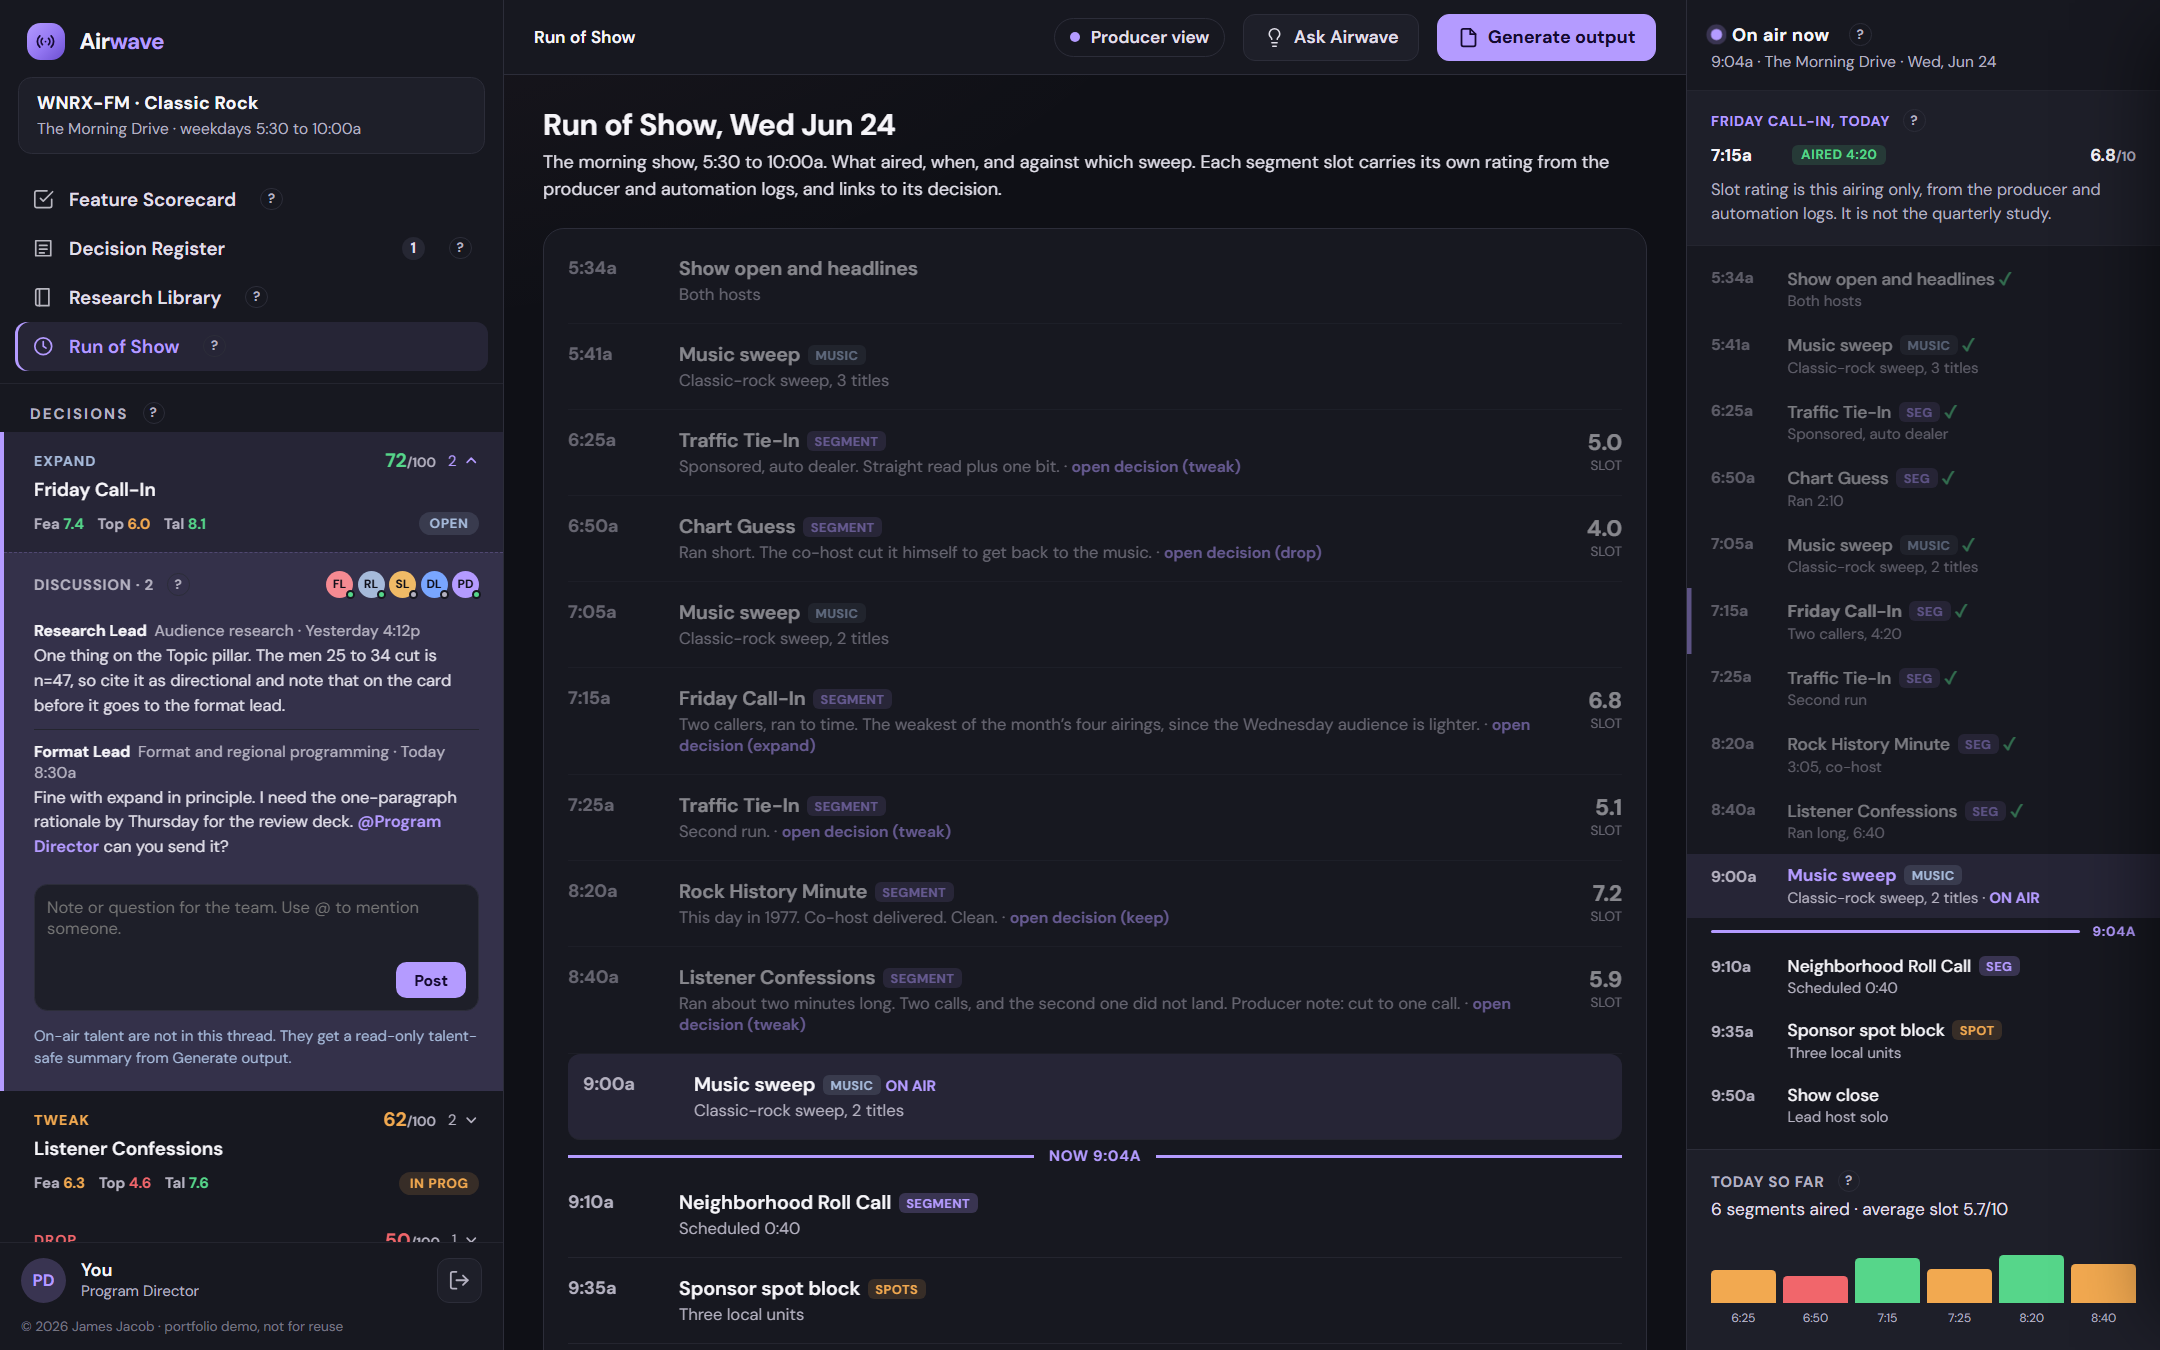Toggle the Producer view switch
2160x1350 pixels.
tap(1139, 37)
